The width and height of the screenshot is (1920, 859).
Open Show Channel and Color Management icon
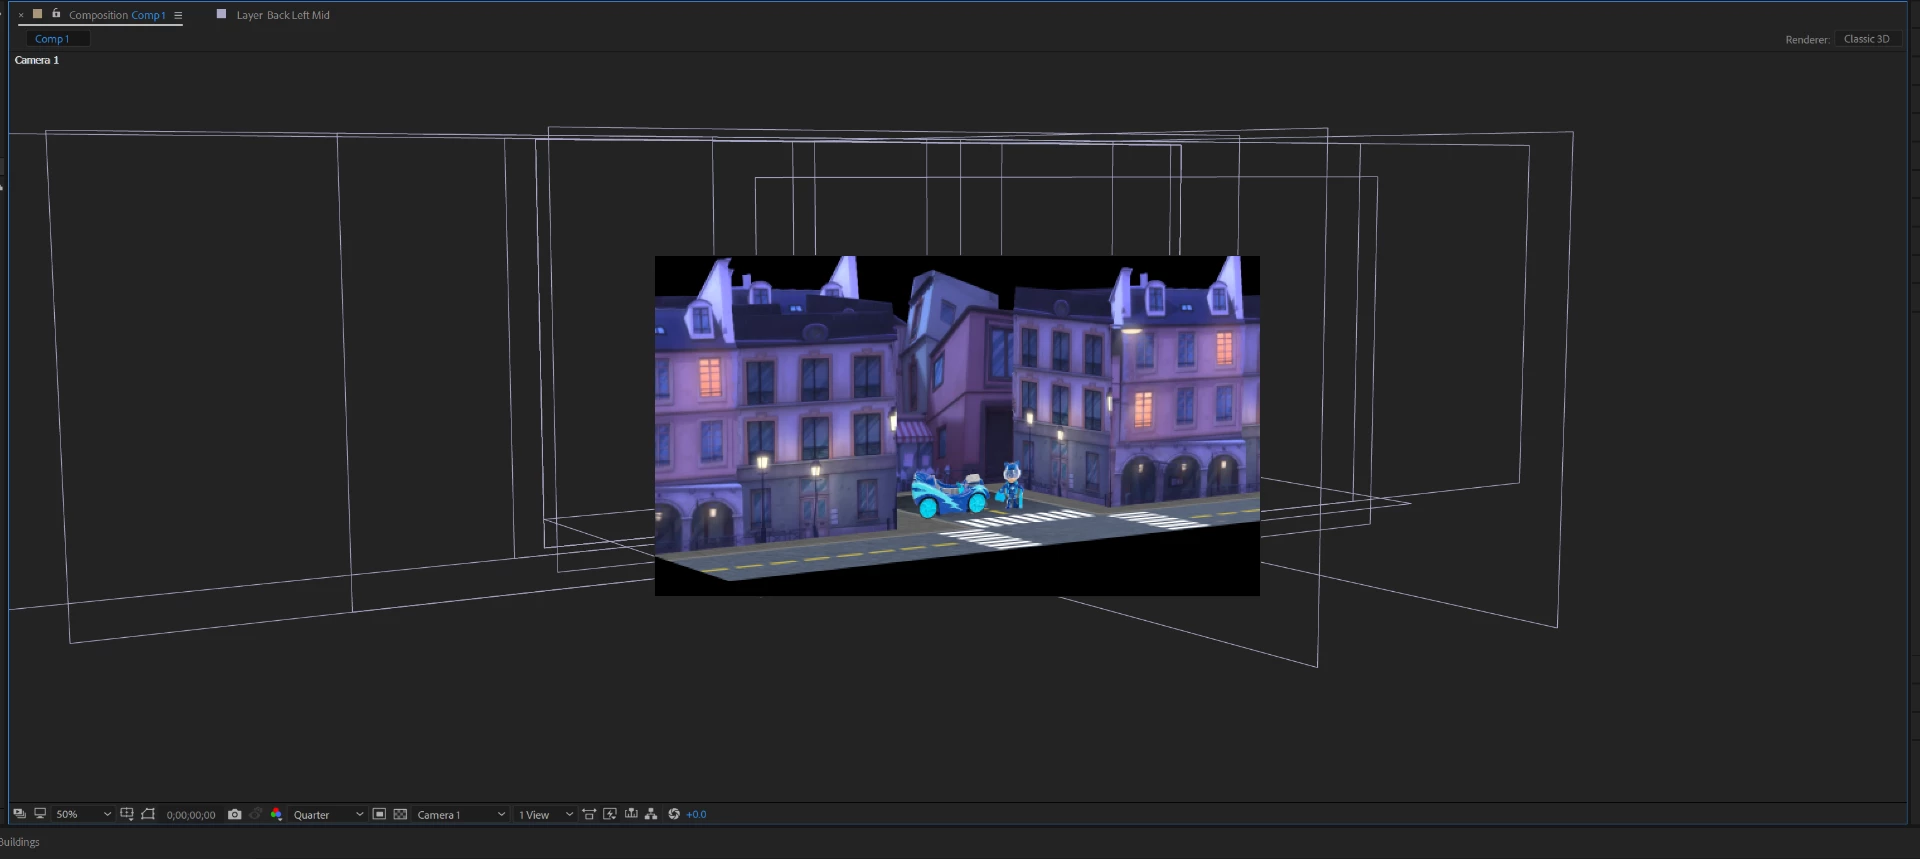tap(277, 814)
